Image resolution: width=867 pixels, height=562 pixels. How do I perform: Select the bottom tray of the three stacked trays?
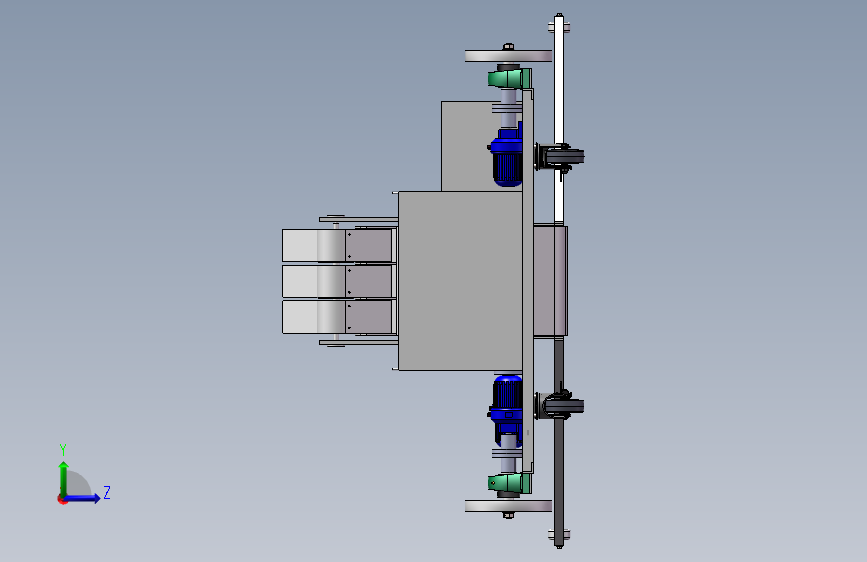(338, 317)
